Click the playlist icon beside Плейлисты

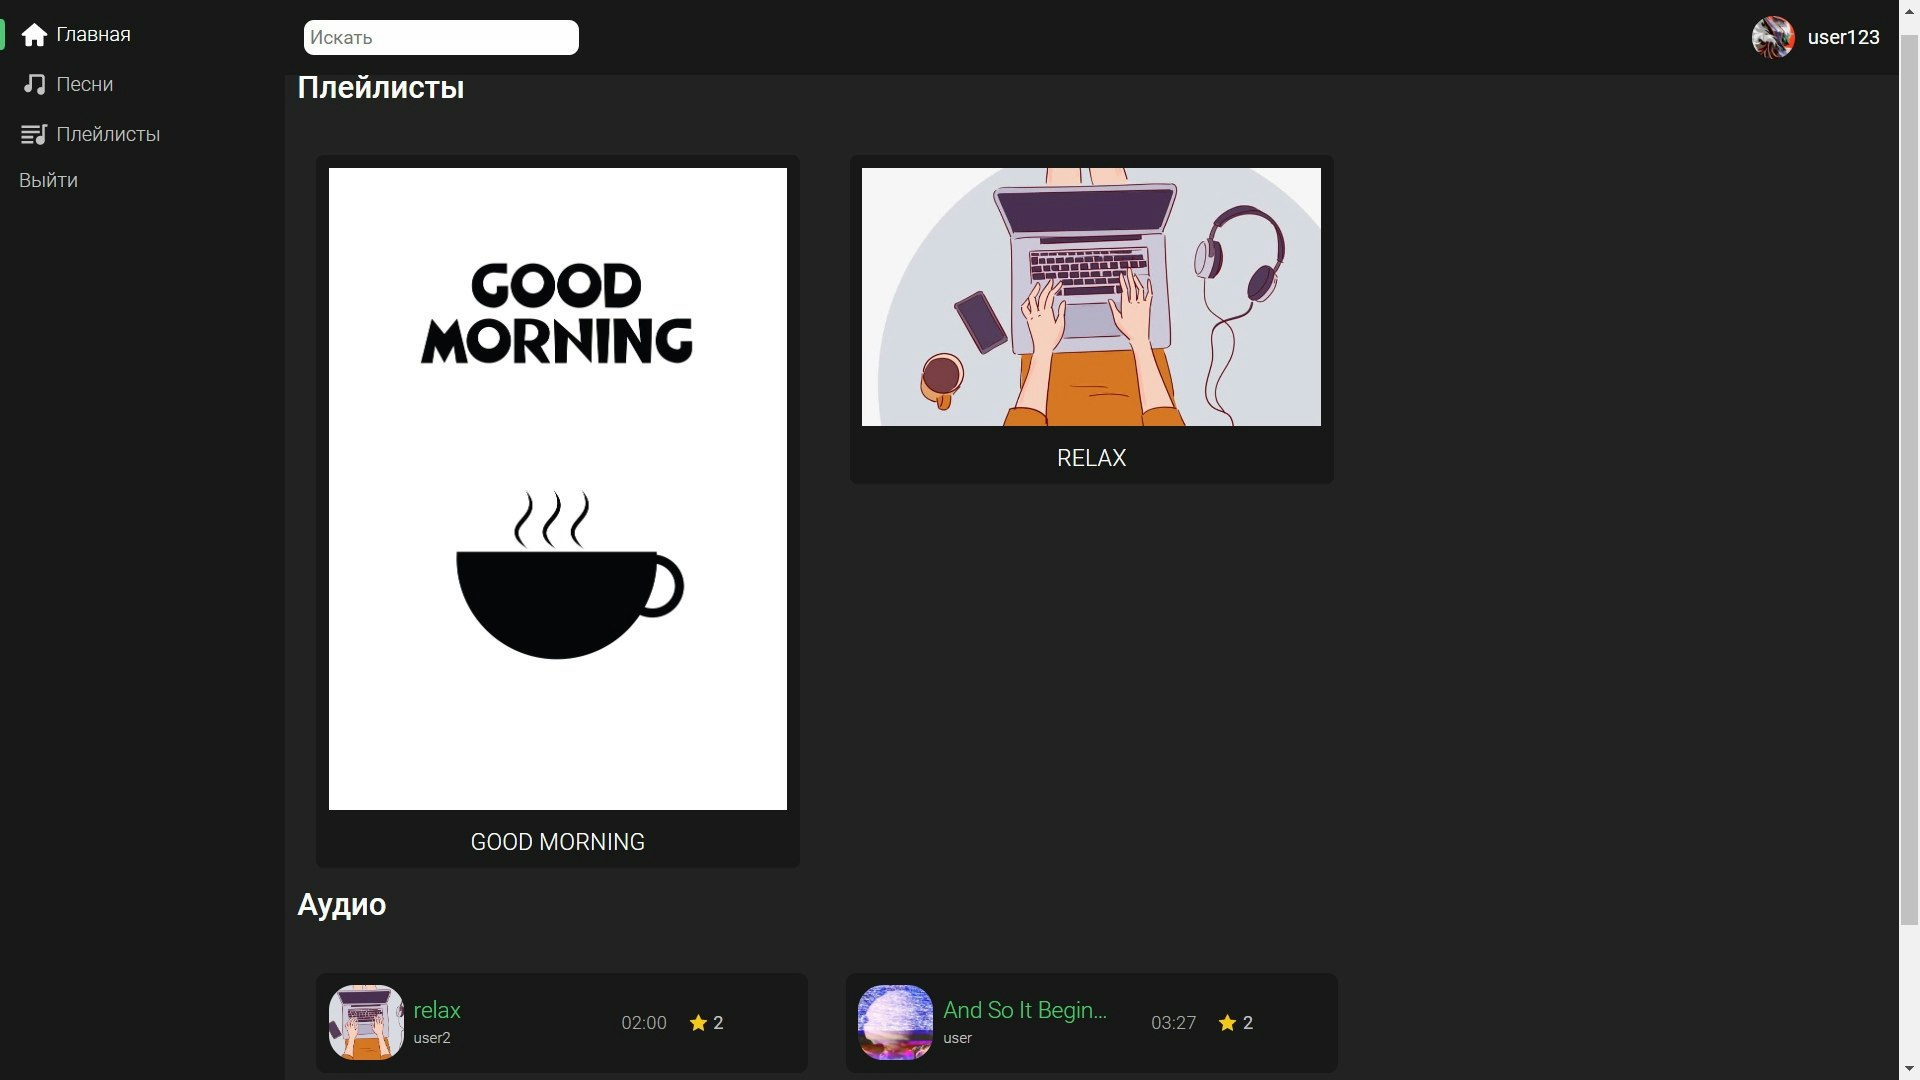[x=34, y=134]
